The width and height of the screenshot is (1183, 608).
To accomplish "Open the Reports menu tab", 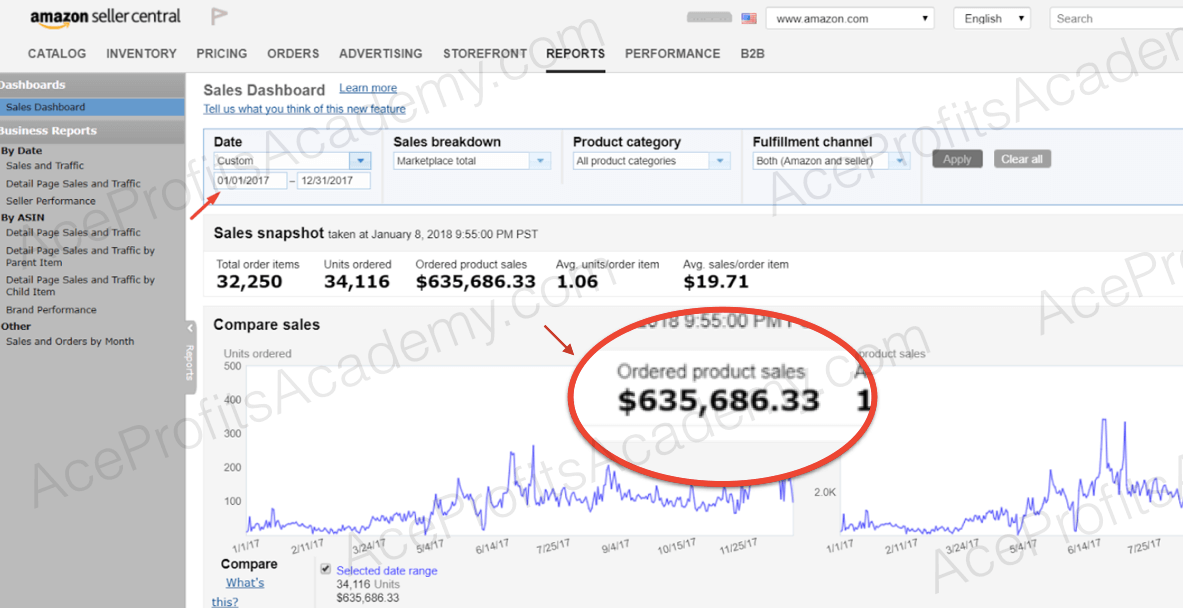I will (575, 54).
